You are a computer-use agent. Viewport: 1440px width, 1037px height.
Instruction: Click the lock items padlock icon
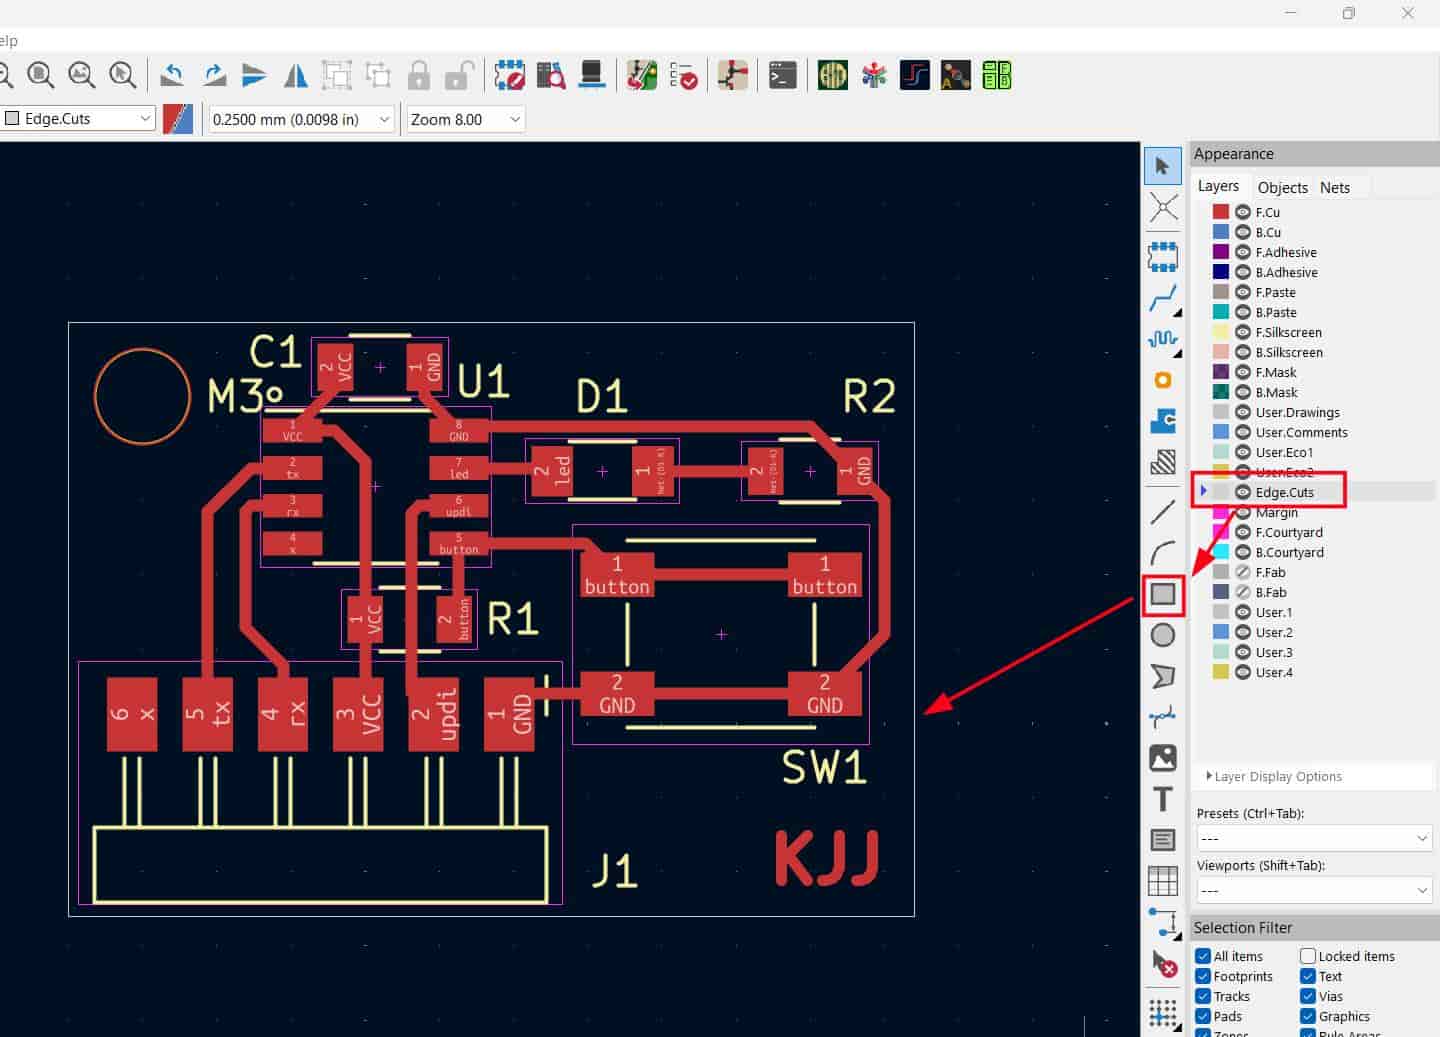click(418, 76)
